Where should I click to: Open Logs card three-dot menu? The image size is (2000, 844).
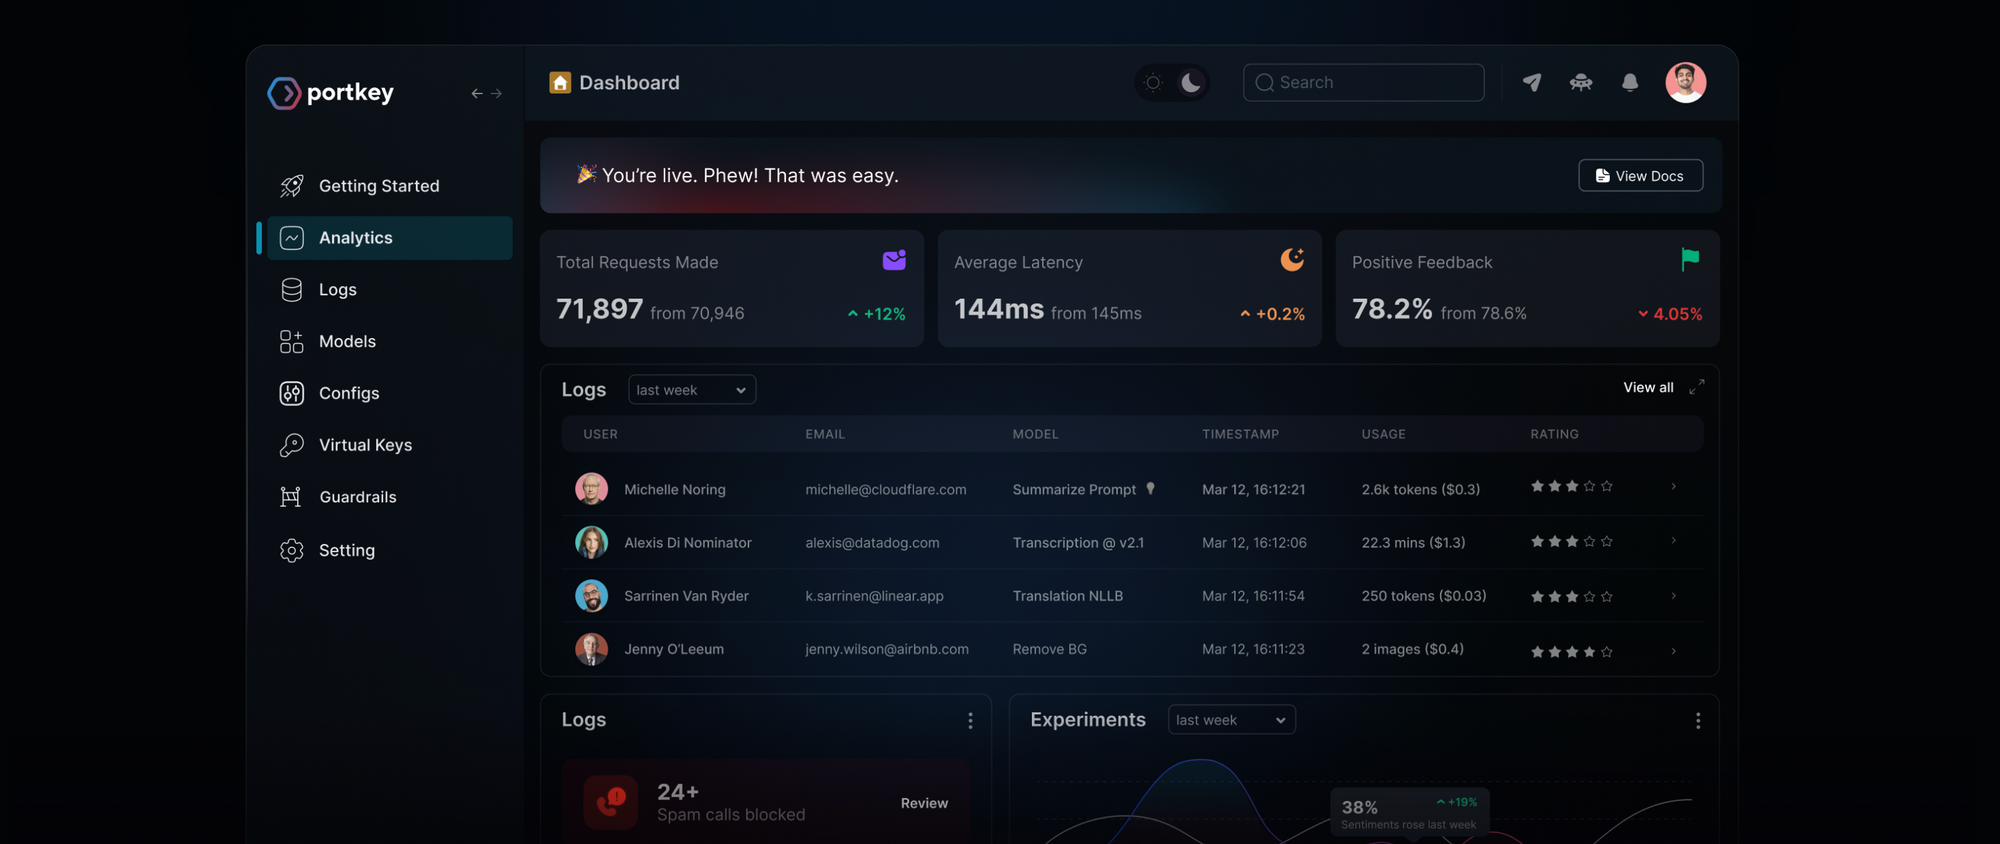[970, 720]
